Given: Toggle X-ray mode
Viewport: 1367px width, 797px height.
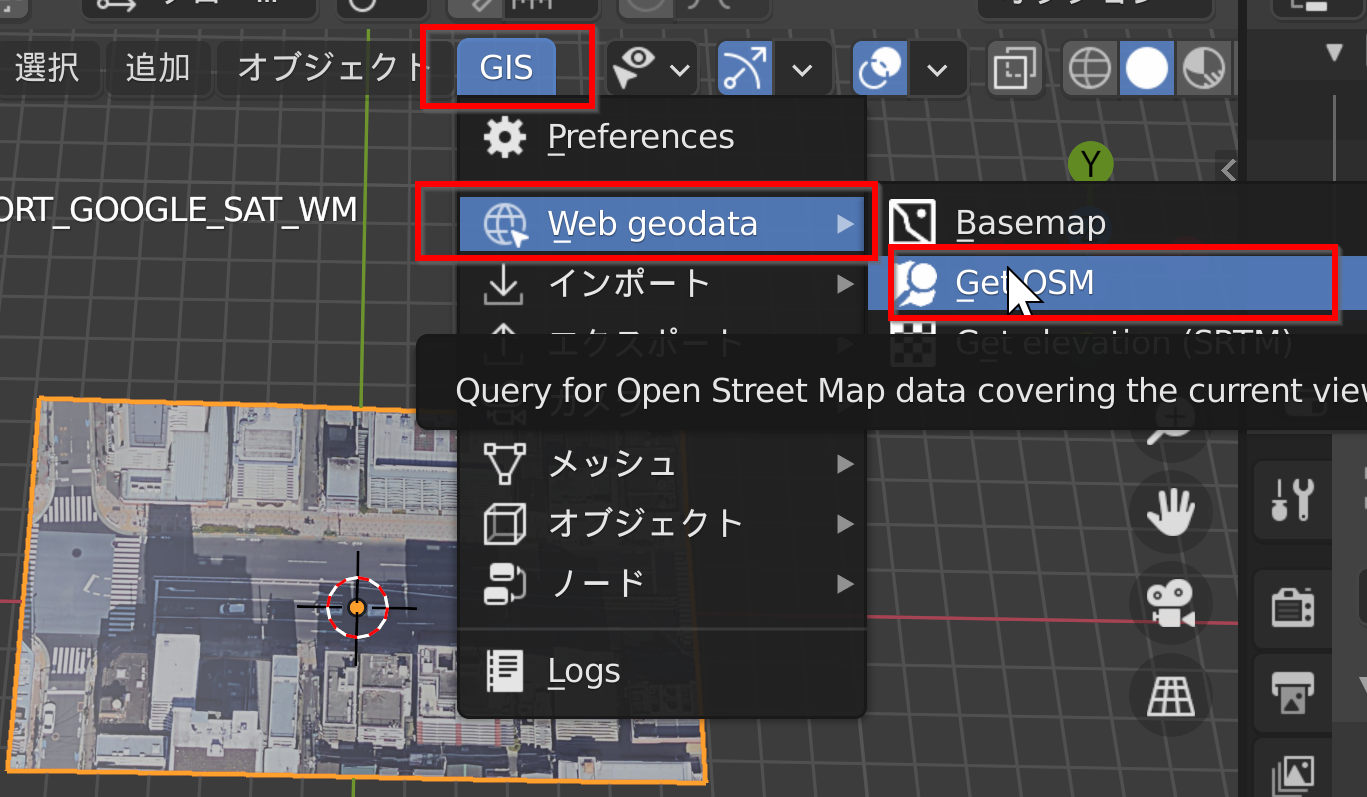Looking at the screenshot, I should 1015,68.
